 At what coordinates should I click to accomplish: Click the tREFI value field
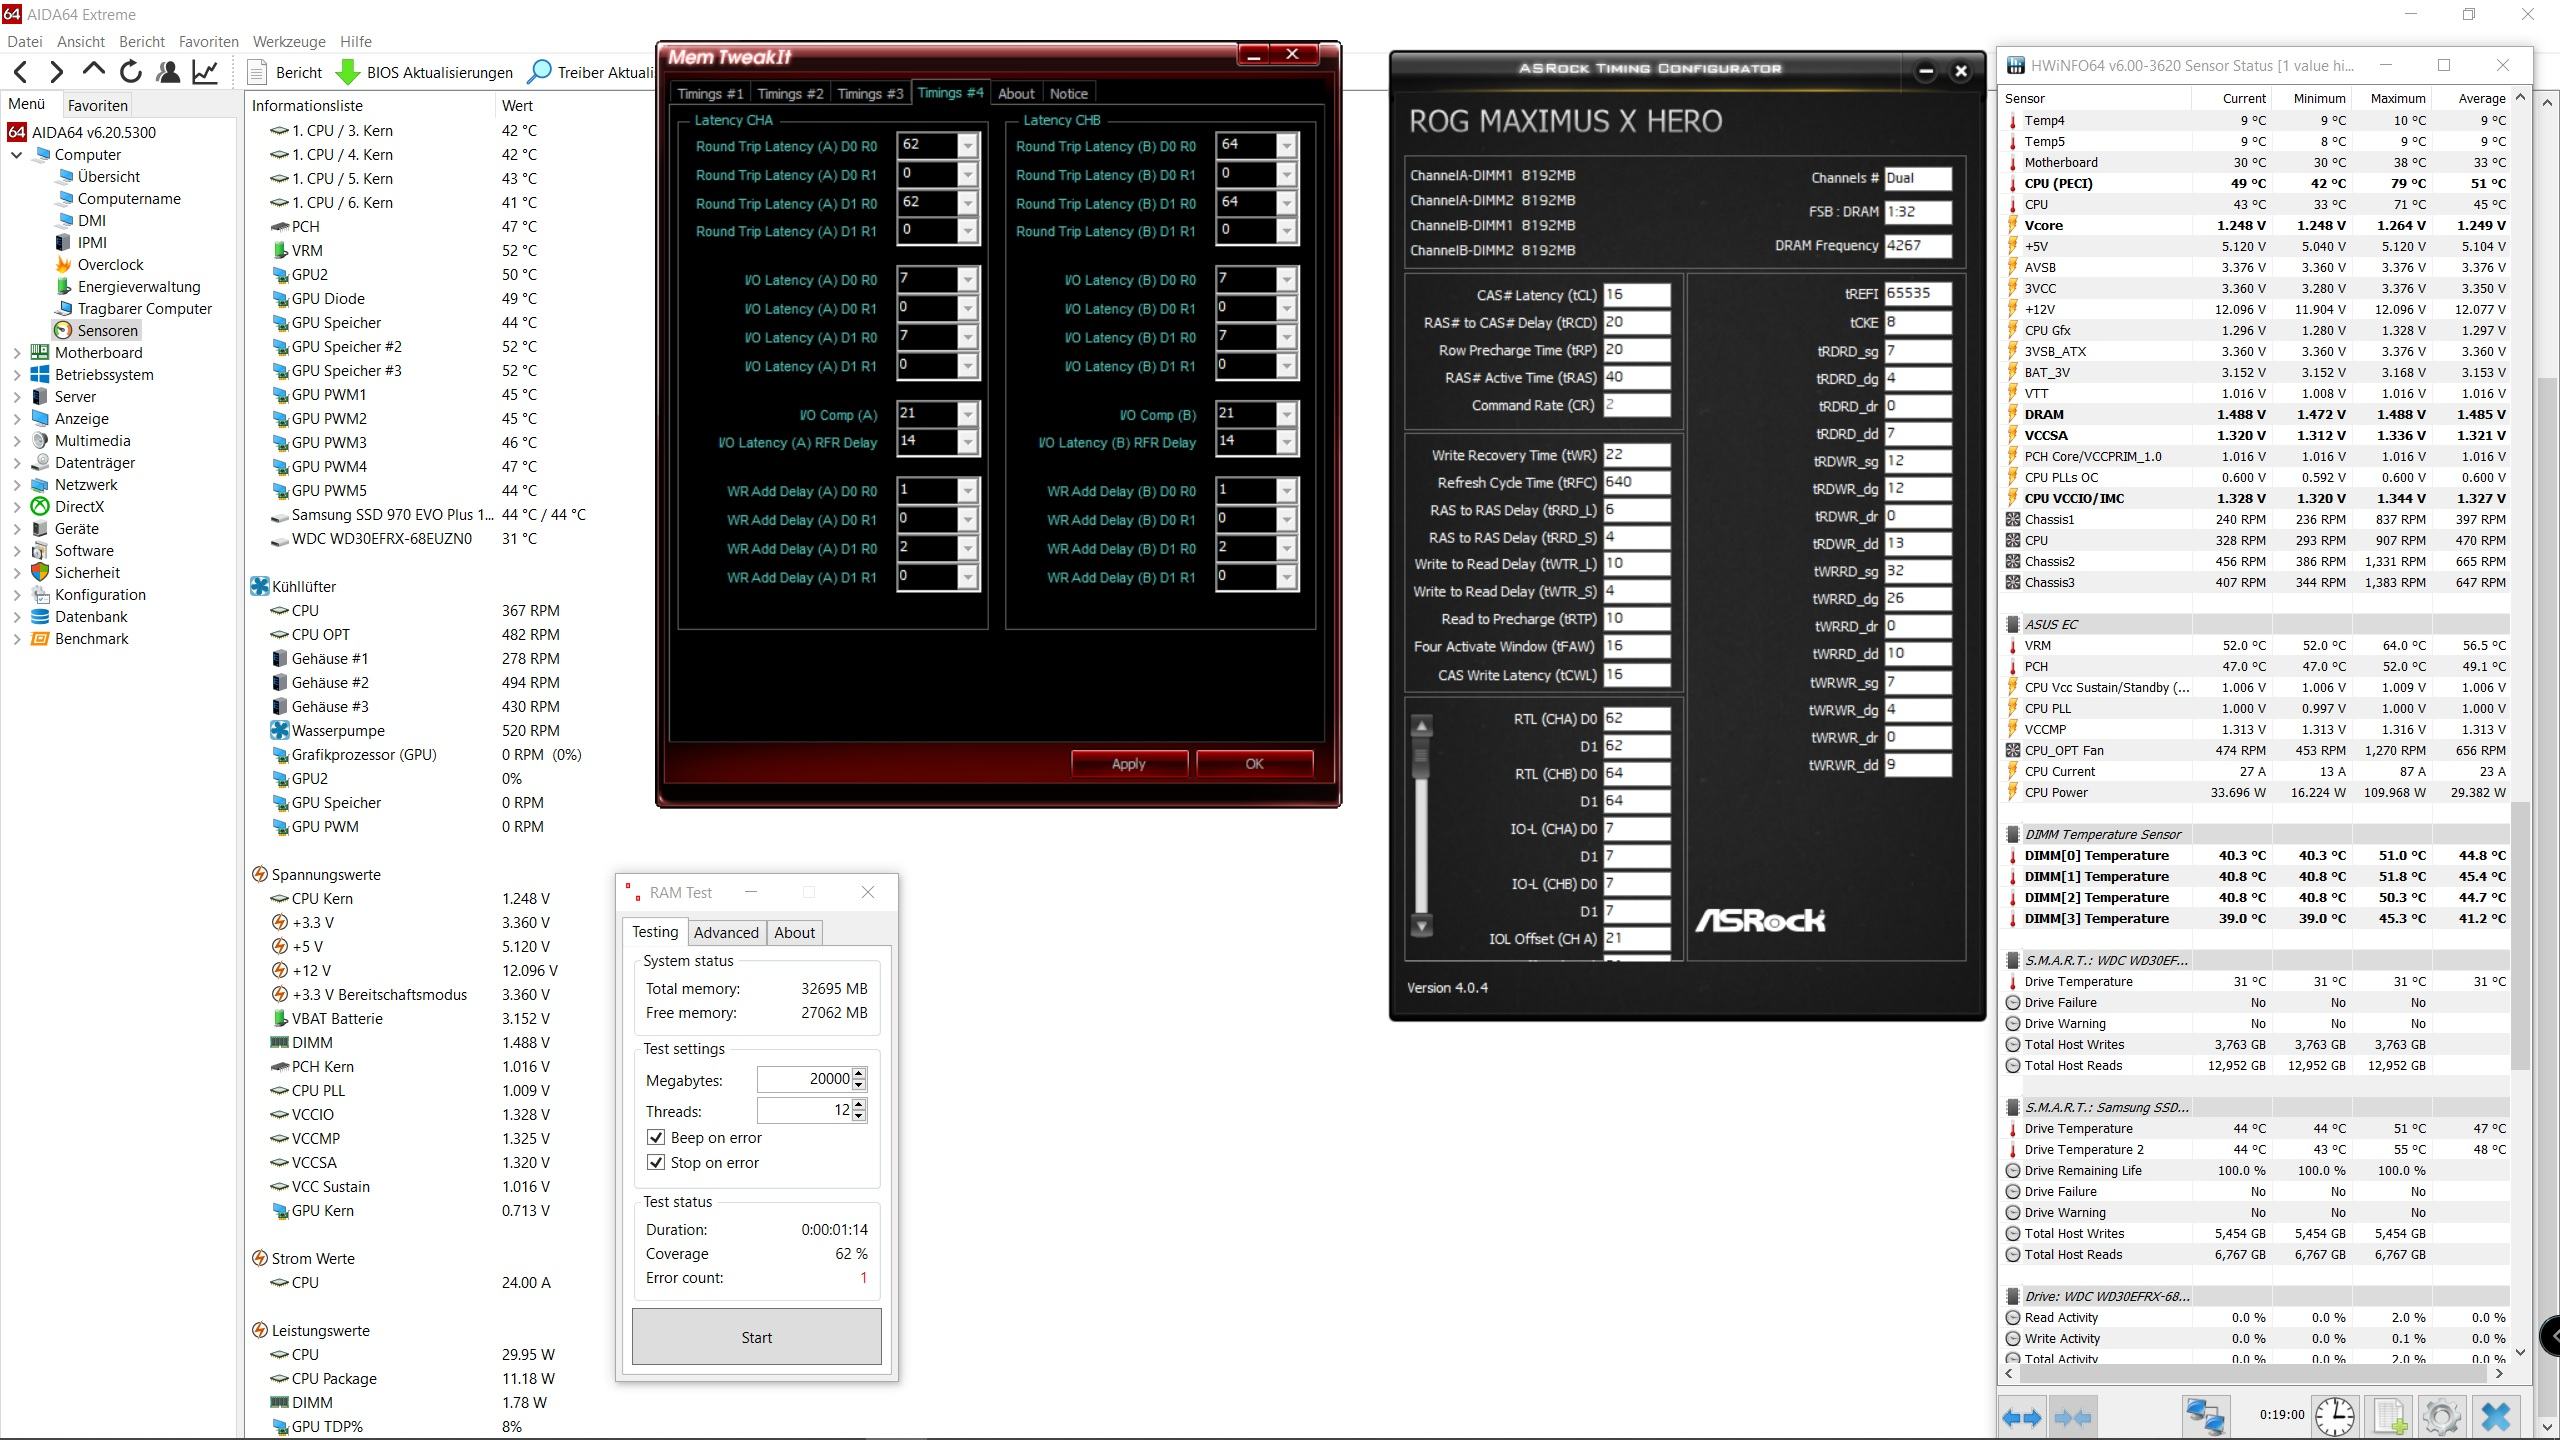point(1917,294)
